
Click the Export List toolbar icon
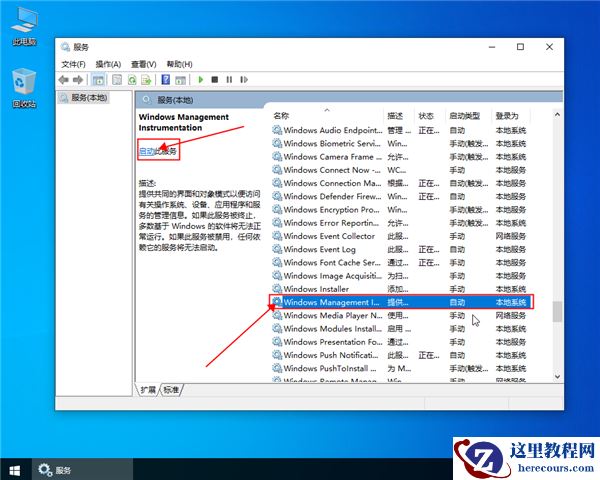(x=146, y=80)
